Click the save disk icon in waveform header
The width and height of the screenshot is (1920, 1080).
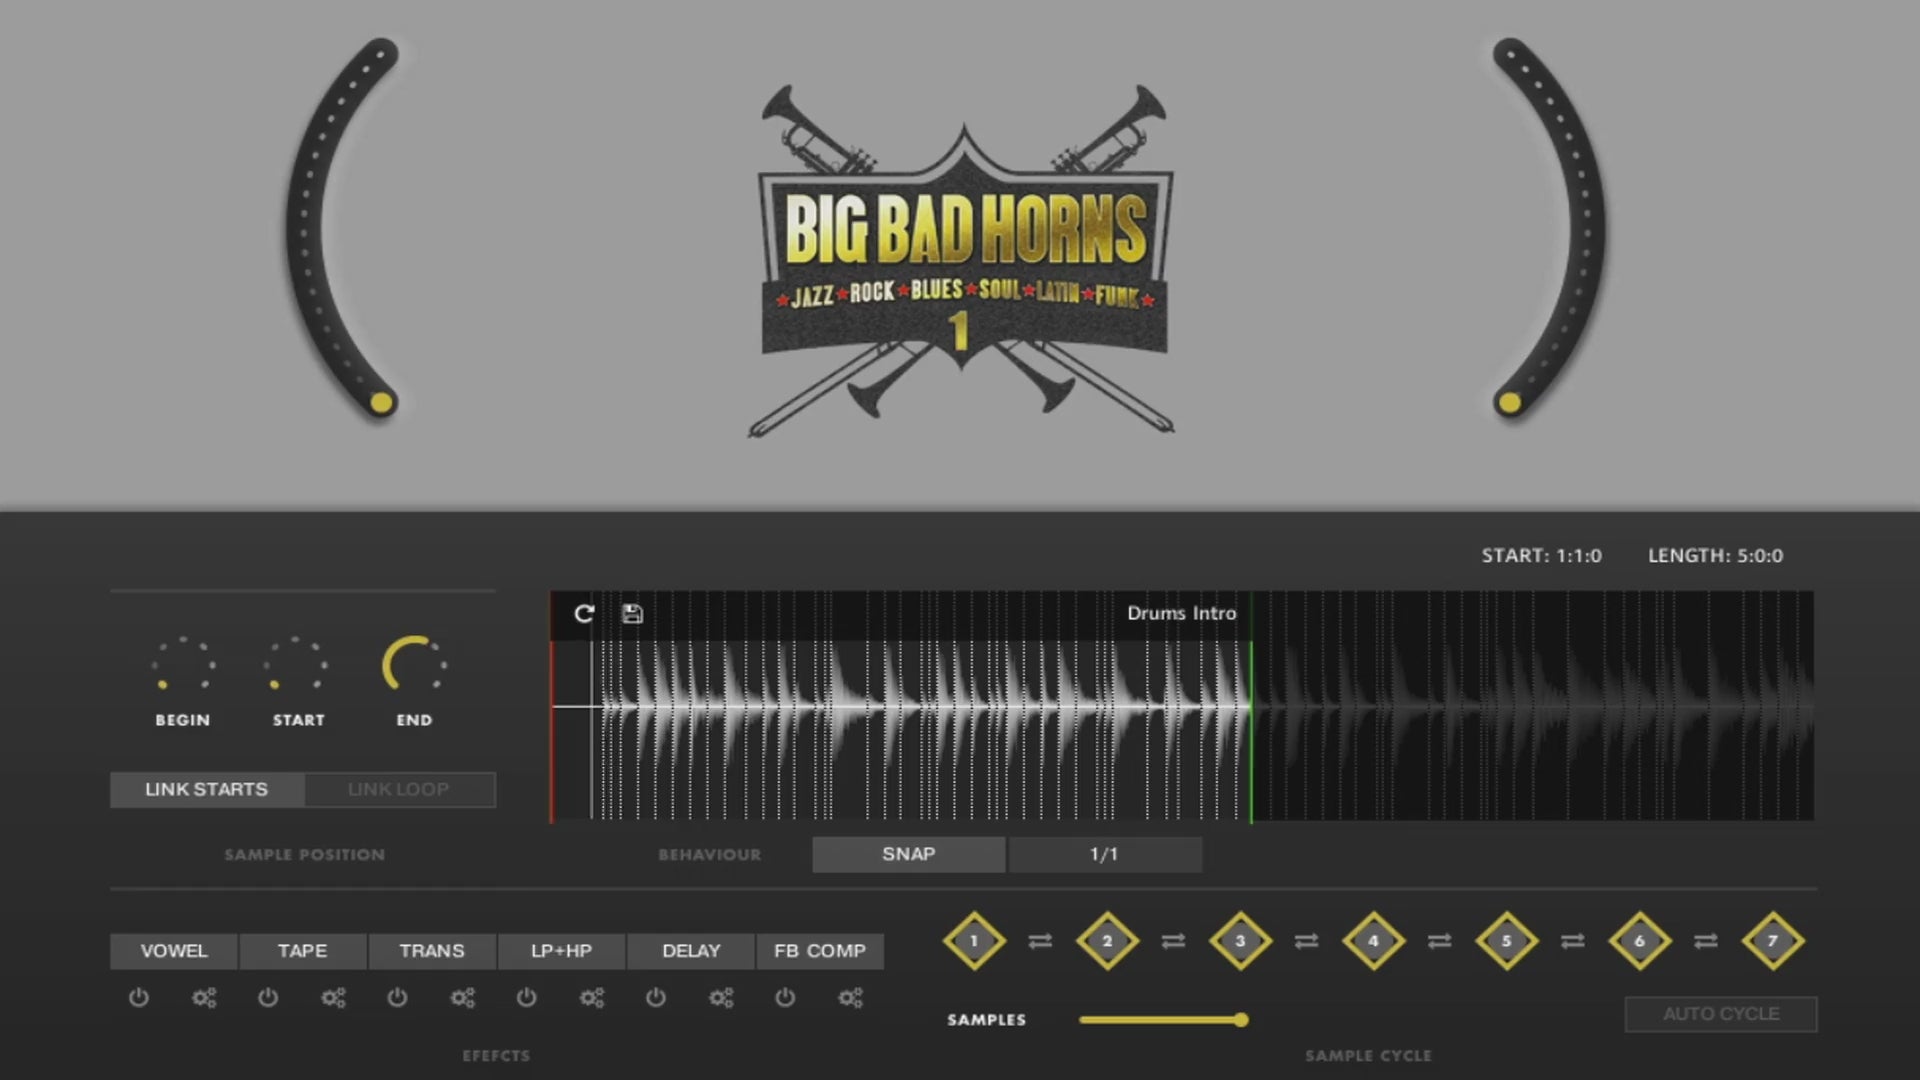tap(632, 613)
